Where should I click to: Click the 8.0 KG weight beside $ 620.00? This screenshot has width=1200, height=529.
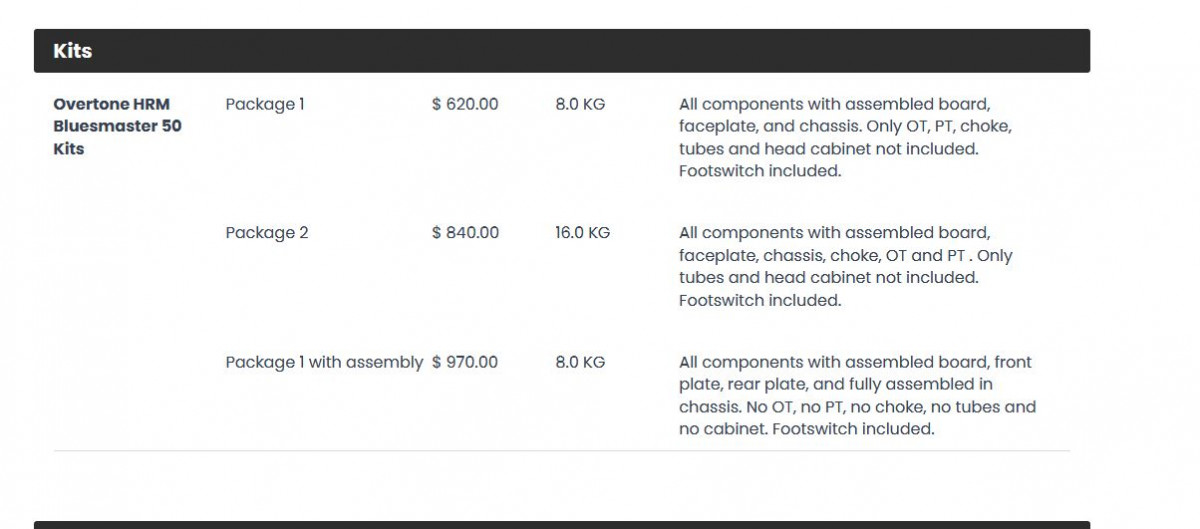tap(580, 104)
